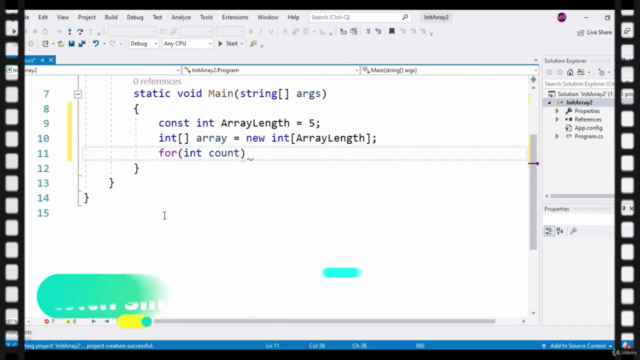Screen dimensions: 640x360
Task: Open the View menu
Action: tap(62, 17)
